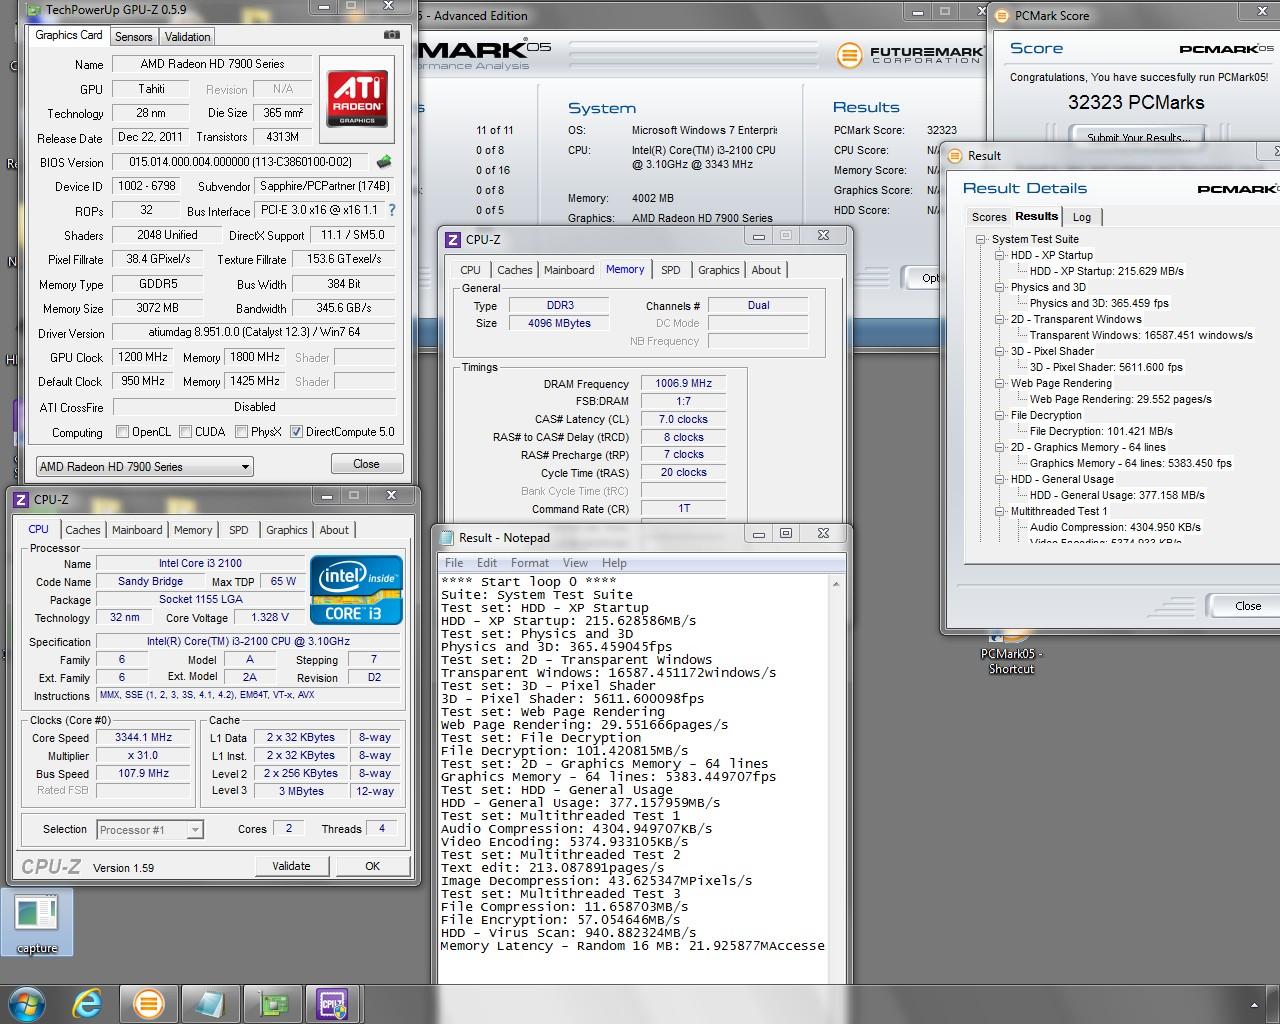
Task: Open the Notepad View menu
Action: (575, 563)
